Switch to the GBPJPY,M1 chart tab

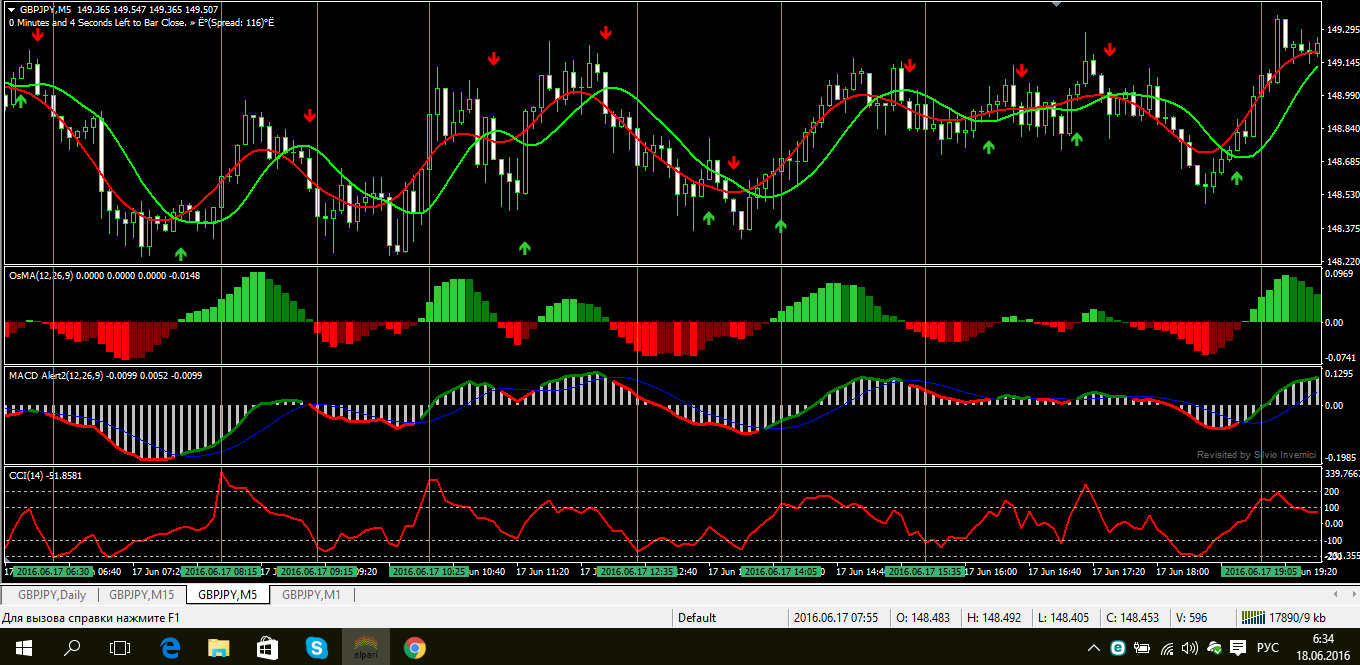tap(311, 595)
